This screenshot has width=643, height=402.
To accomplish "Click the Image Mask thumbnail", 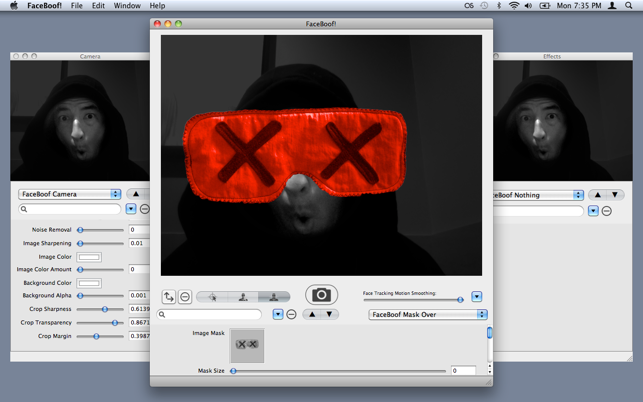I will tap(247, 345).
